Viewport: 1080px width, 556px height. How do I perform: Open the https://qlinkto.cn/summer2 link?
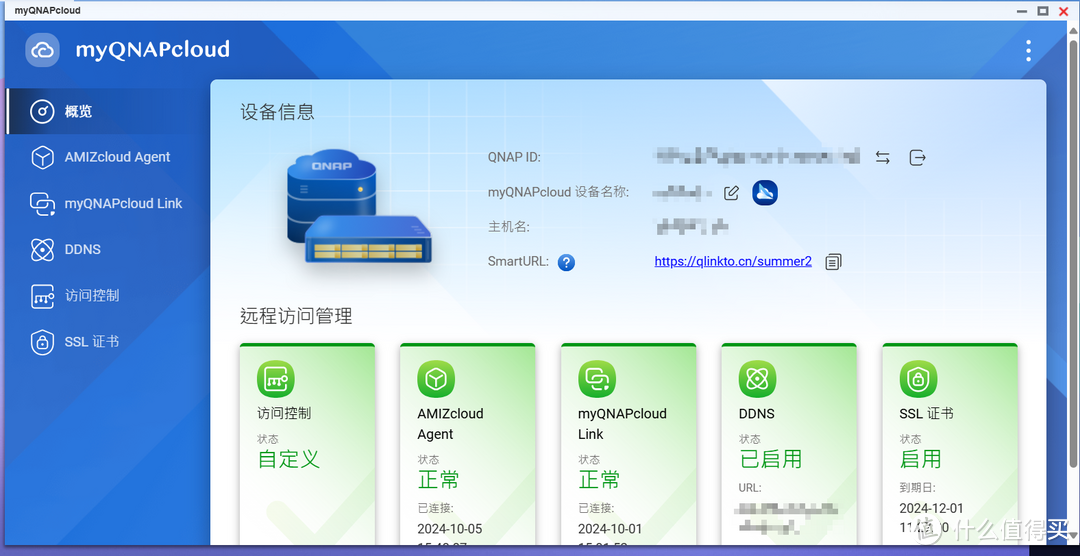pyautogui.click(x=733, y=262)
